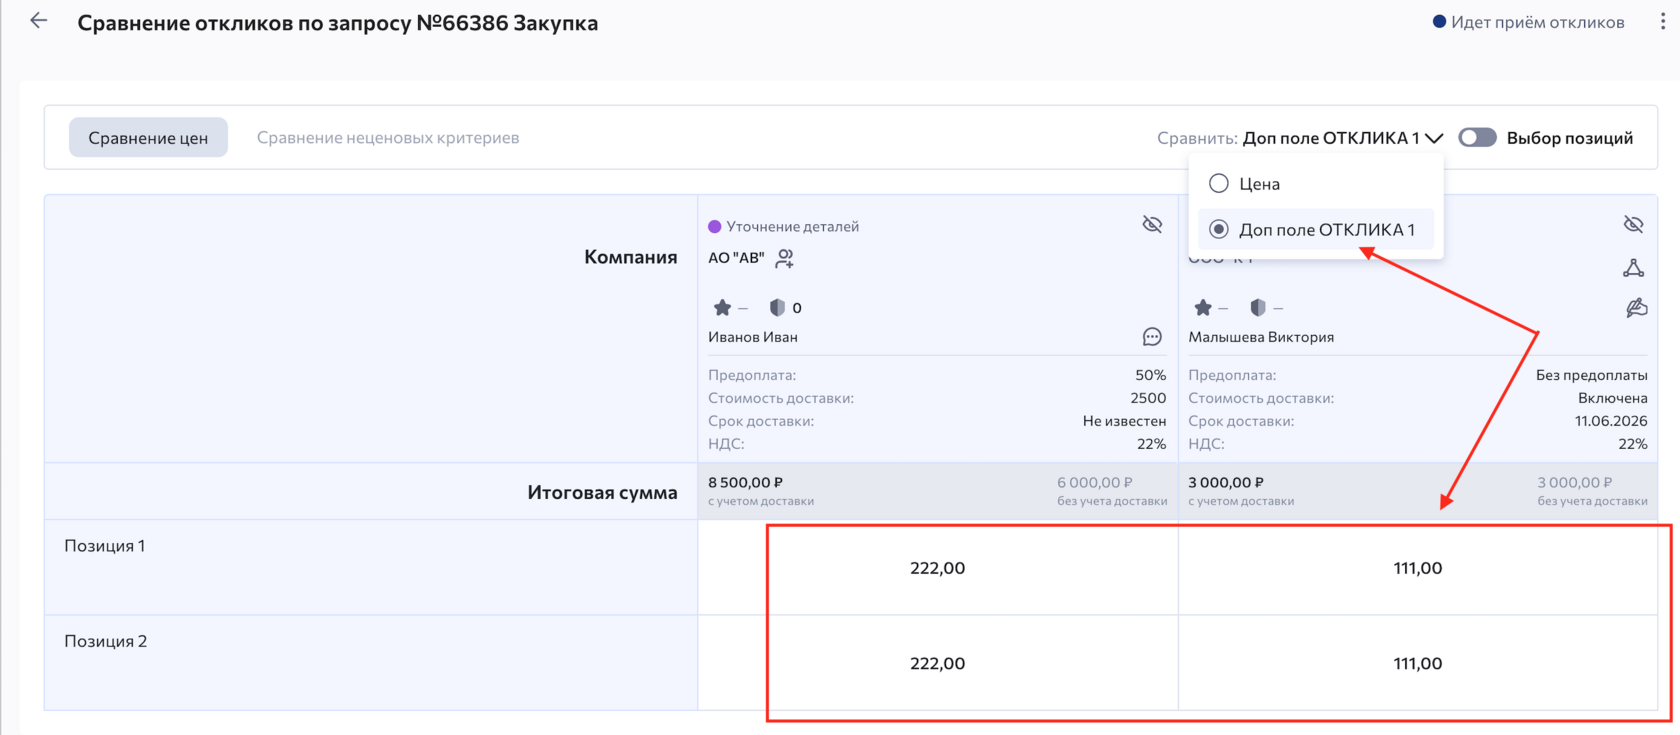Hide the Малышева Виктория response column
Image resolution: width=1680 pixels, height=735 pixels.
tap(1633, 224)
